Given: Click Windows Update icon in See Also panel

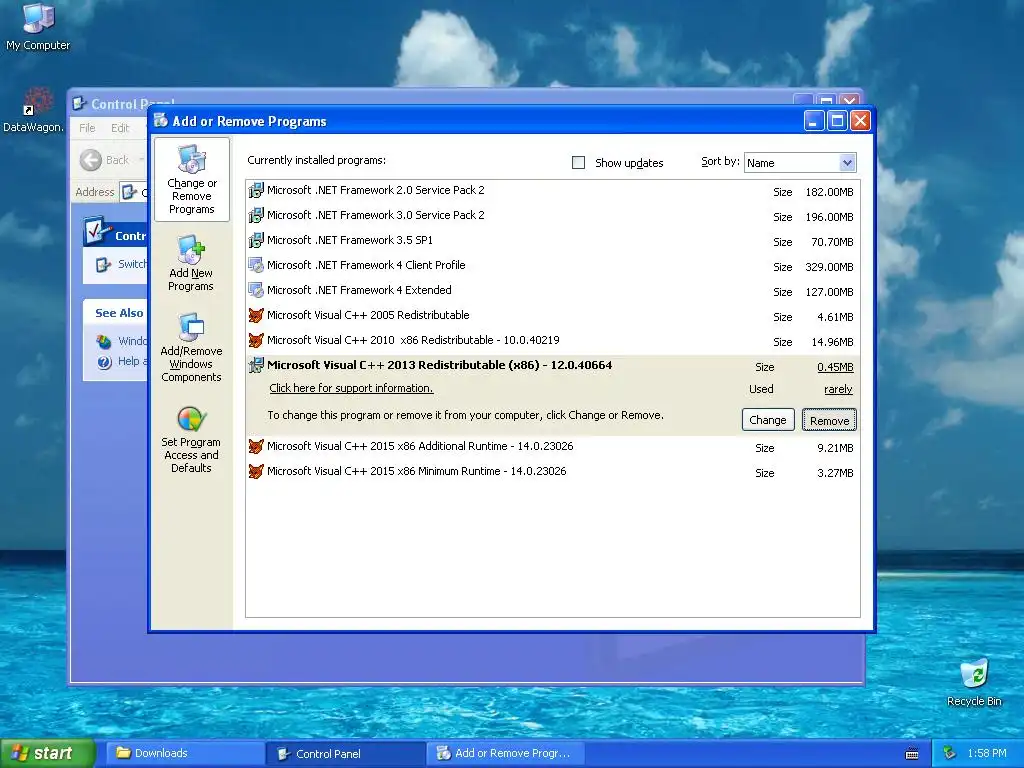Looking at the screenshot, I should click(104, 341).
